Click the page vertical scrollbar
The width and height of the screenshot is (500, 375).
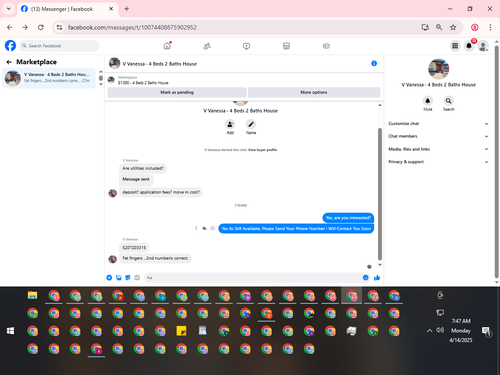[496, 162]
